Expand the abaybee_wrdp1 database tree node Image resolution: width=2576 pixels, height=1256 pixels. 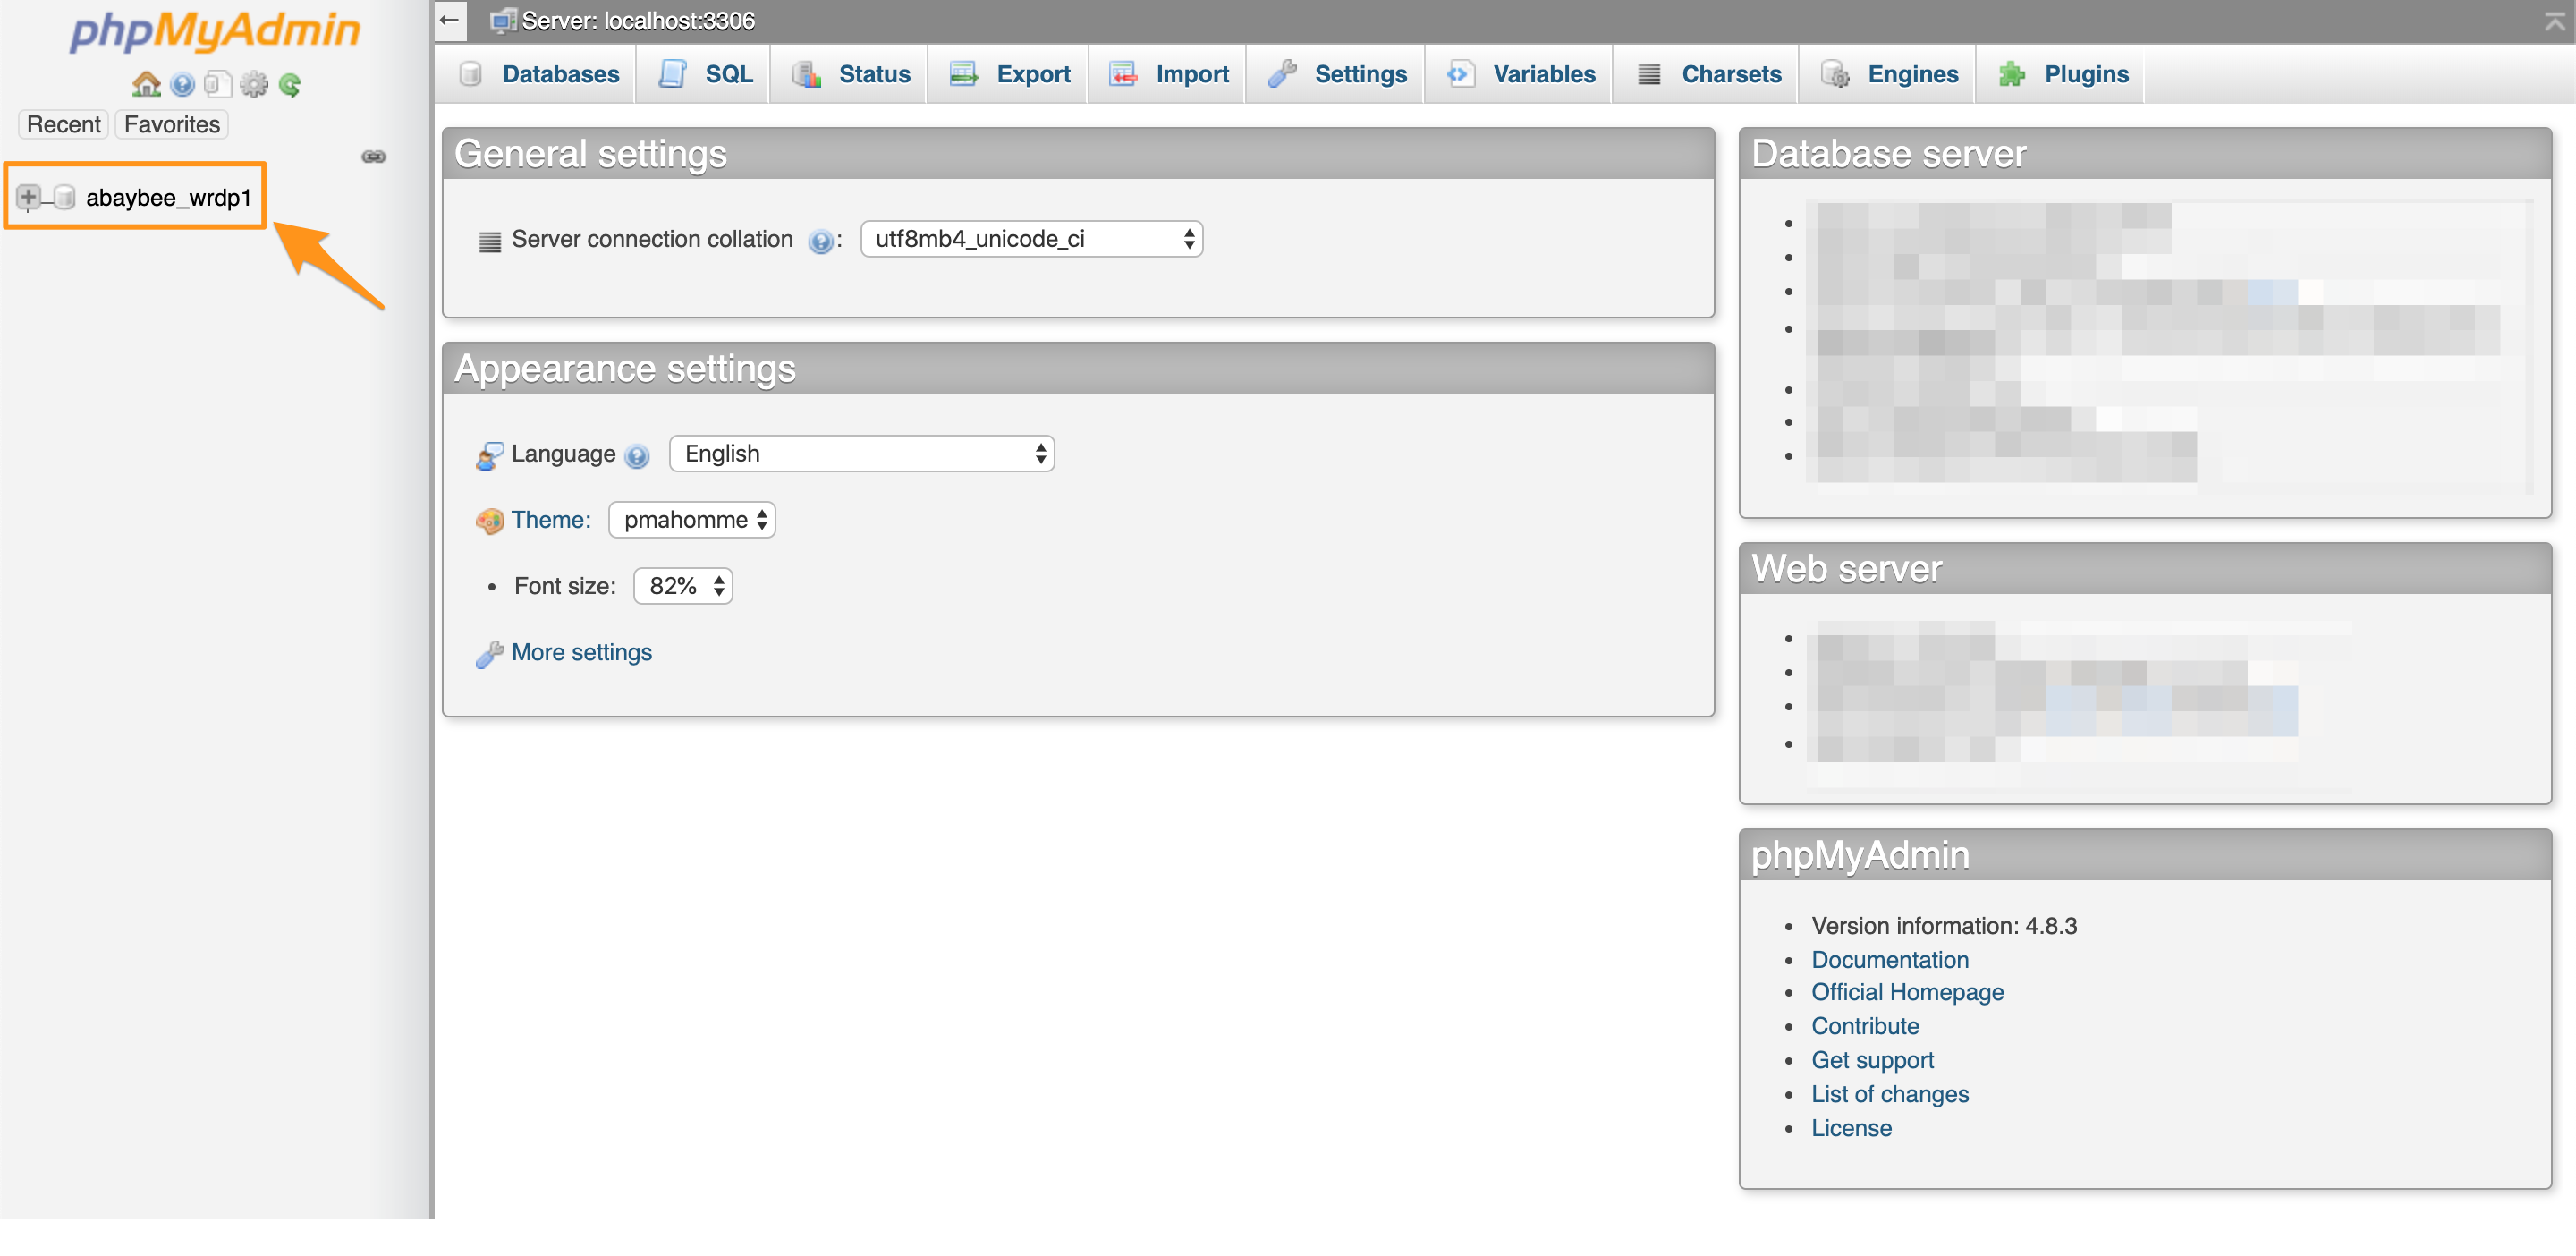click(x=29, y=197)
